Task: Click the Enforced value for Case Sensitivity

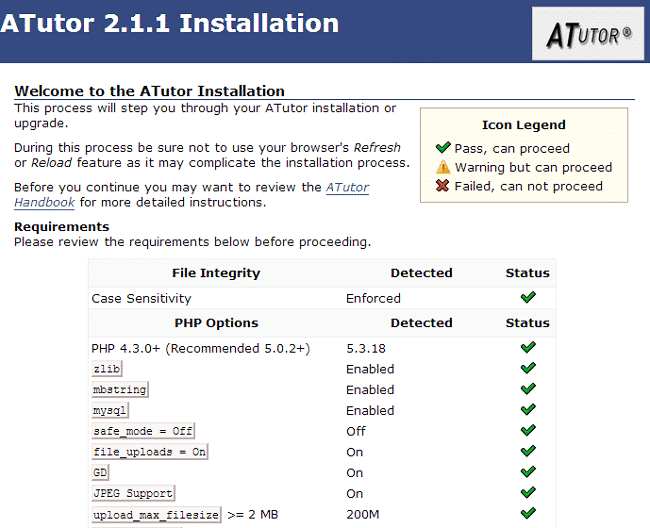Action: coord(374,298)
